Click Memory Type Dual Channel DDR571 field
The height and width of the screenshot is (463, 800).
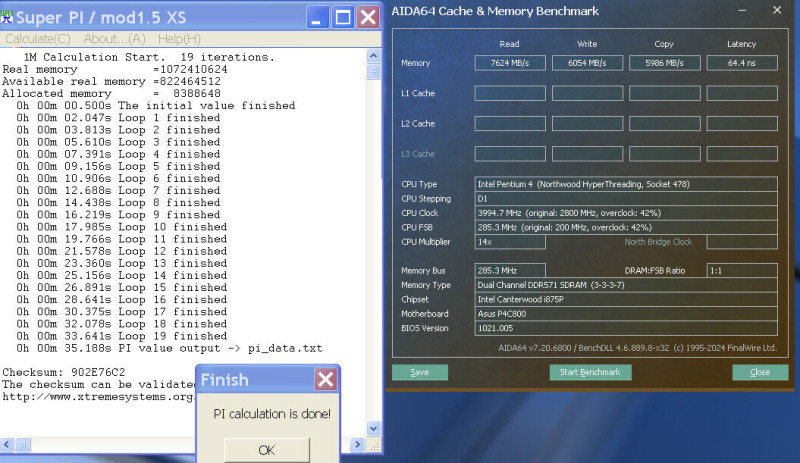coord(626,285)
